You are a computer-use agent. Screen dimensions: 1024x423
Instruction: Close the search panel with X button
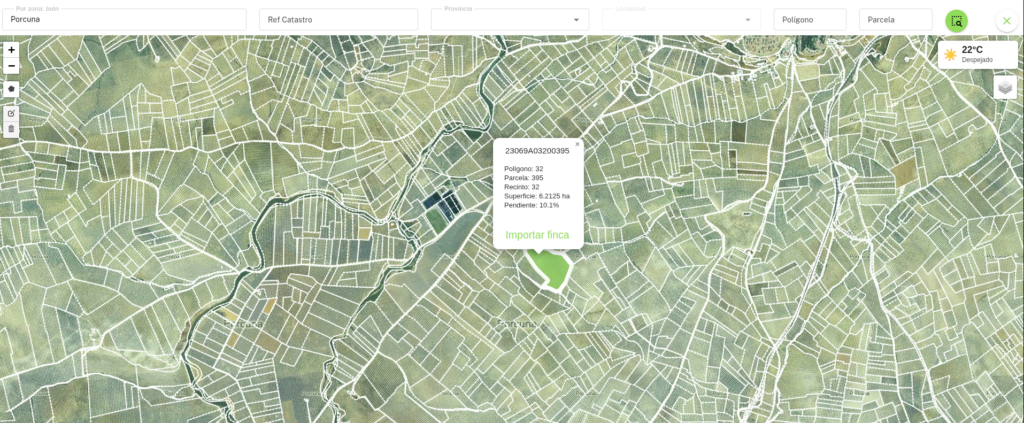coord(1006,21)
